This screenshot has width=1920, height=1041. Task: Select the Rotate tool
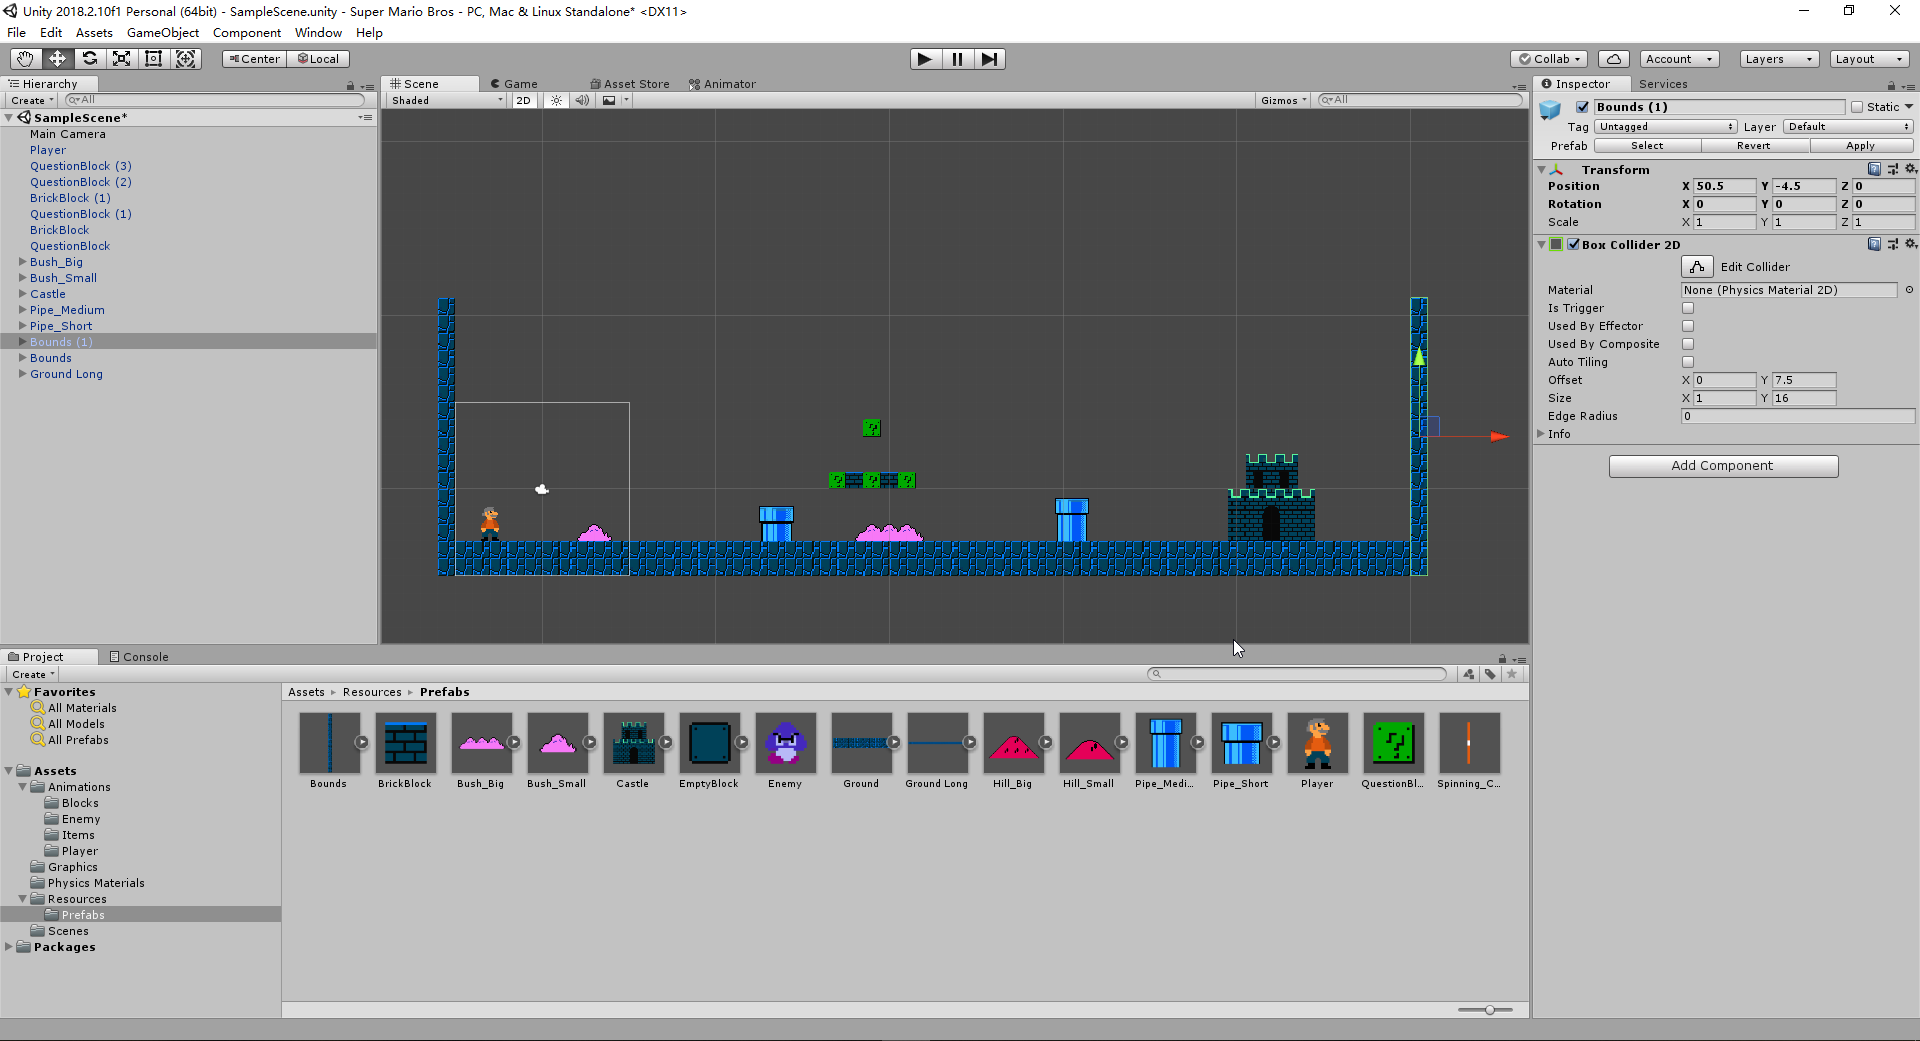(x=89, y=59)
